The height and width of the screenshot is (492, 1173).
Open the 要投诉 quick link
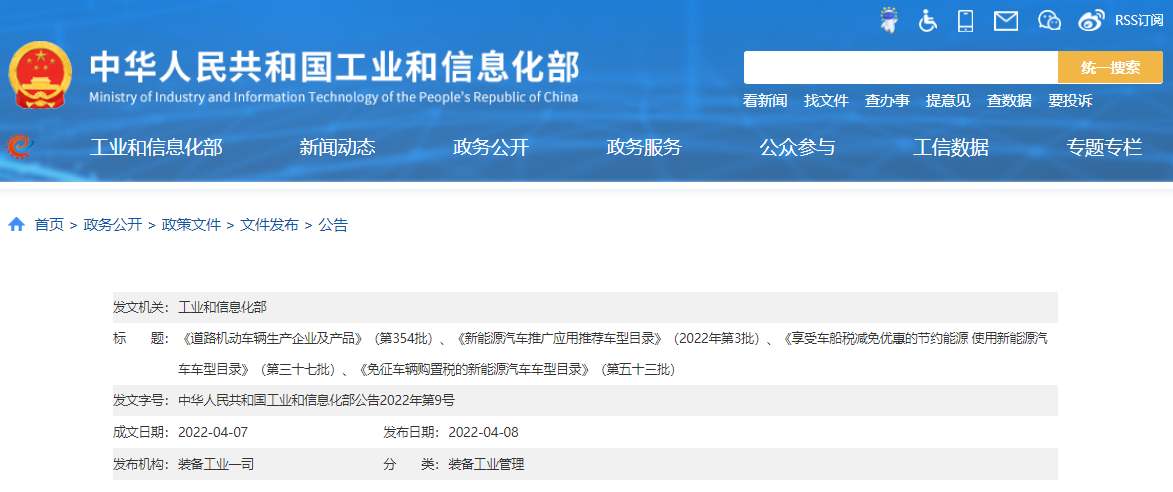1070,101
